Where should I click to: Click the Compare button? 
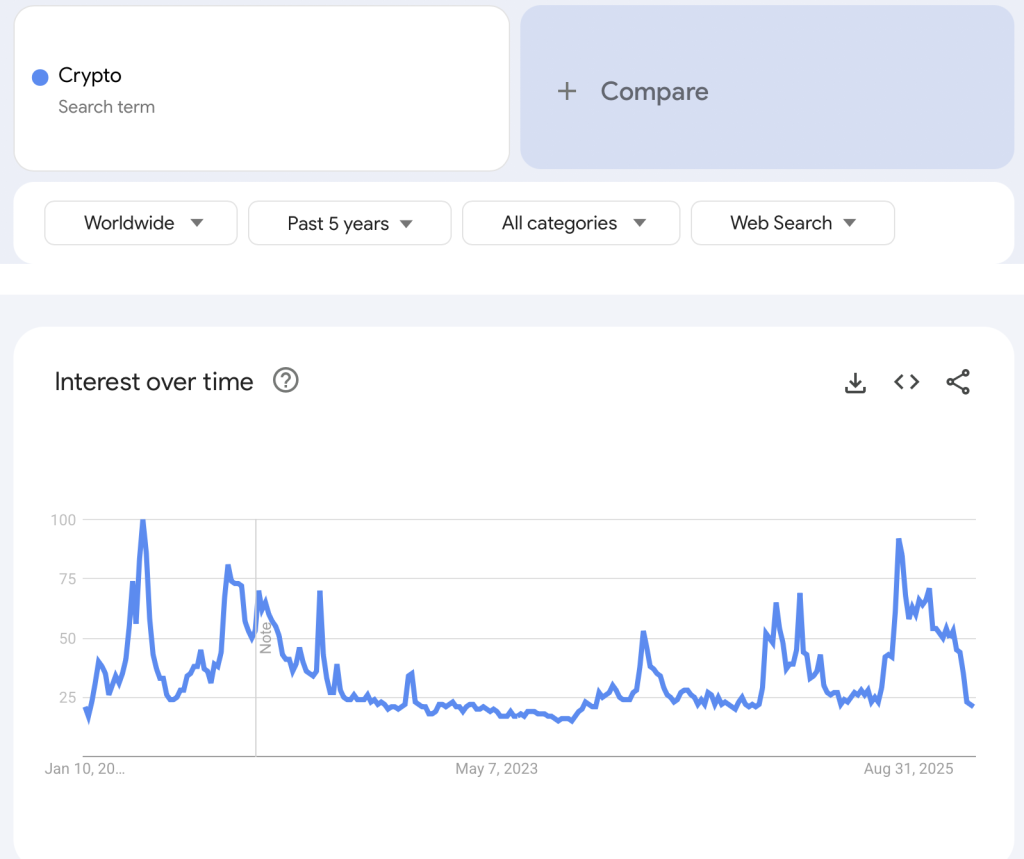(654, 91)
